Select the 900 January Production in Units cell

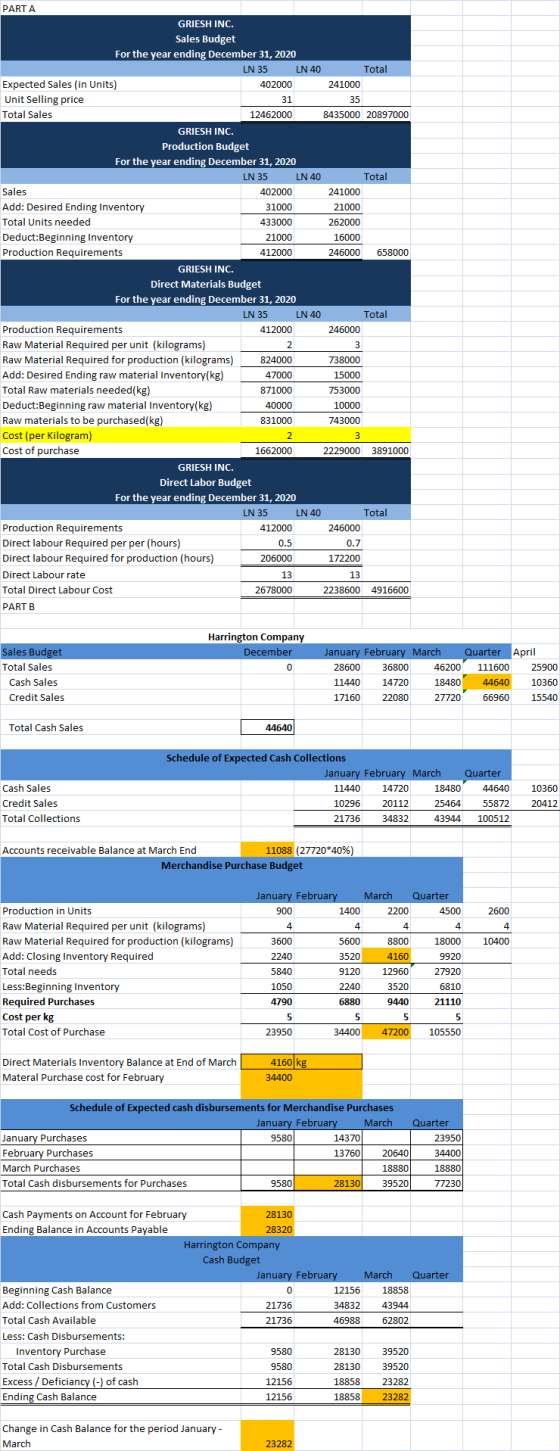[x=284, y=911]
